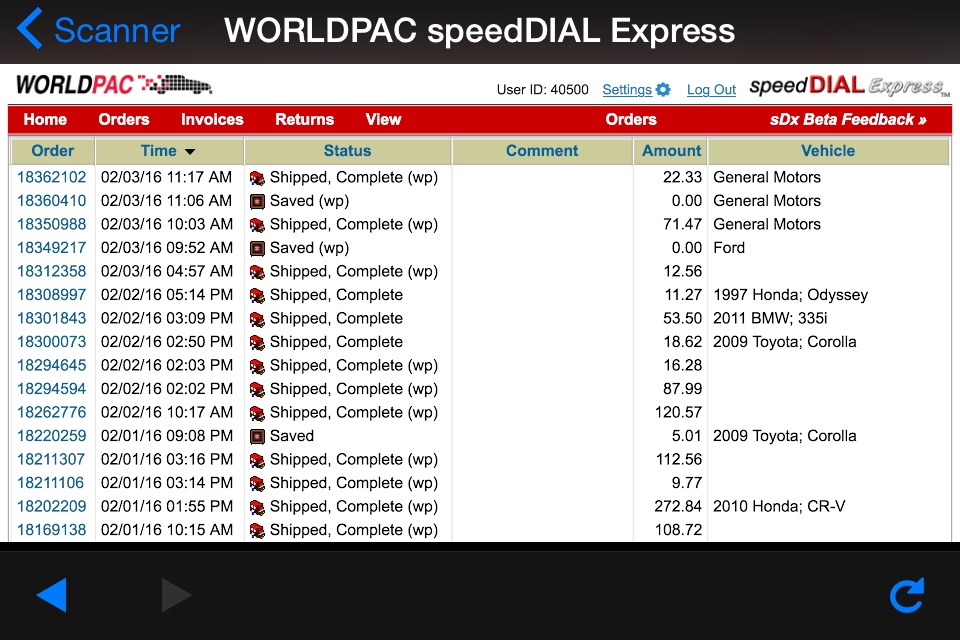
Task: Open the Returns menu
Action: click(304, 119)
